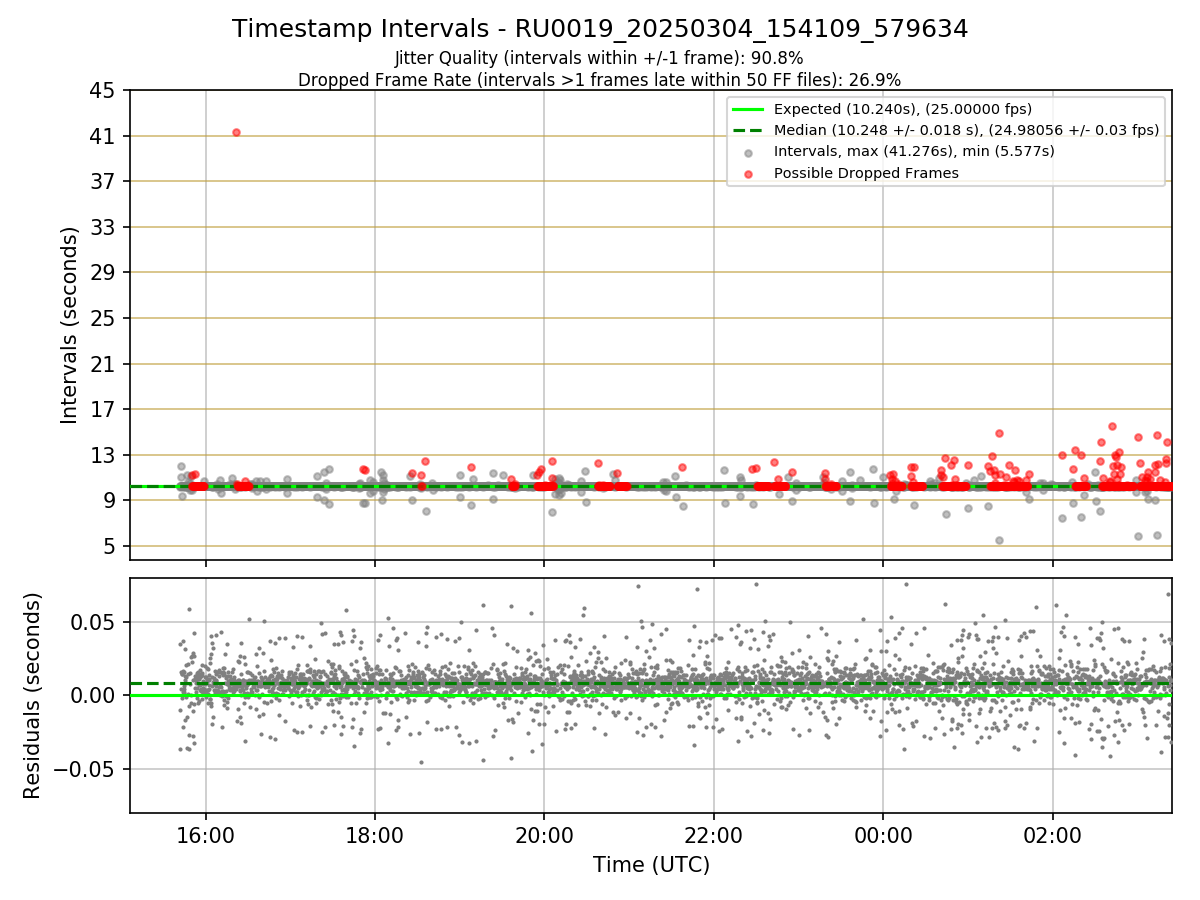Click the 'Possible Dropped Frames' legend entry

[866, 173]
